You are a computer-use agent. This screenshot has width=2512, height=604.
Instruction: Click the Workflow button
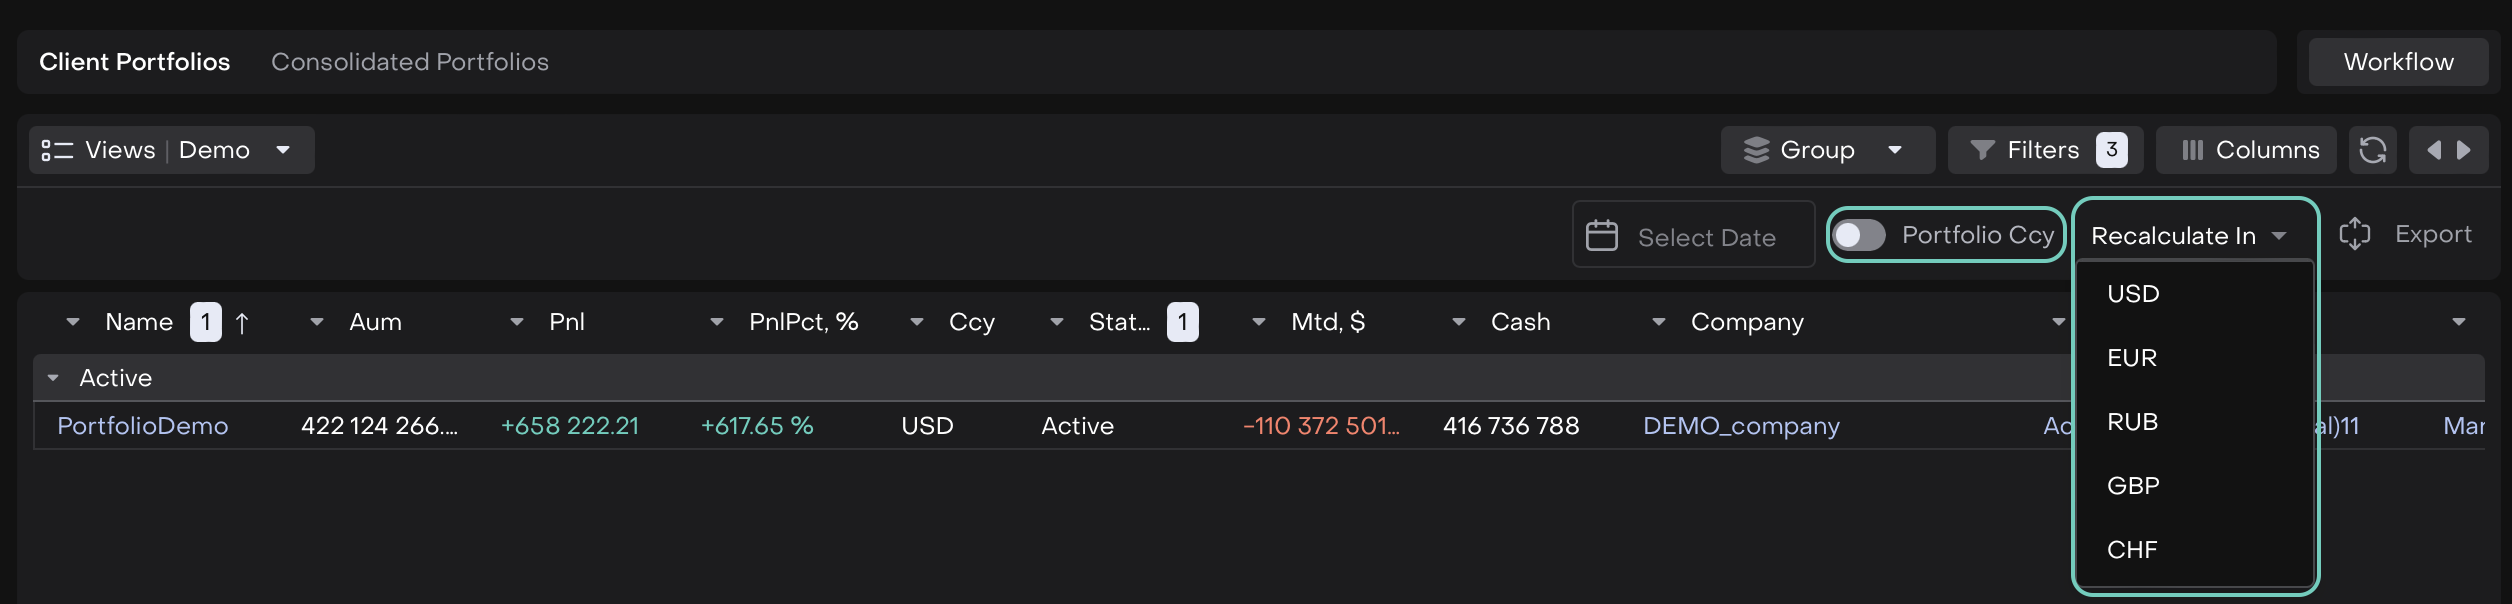pos(2398,62)
